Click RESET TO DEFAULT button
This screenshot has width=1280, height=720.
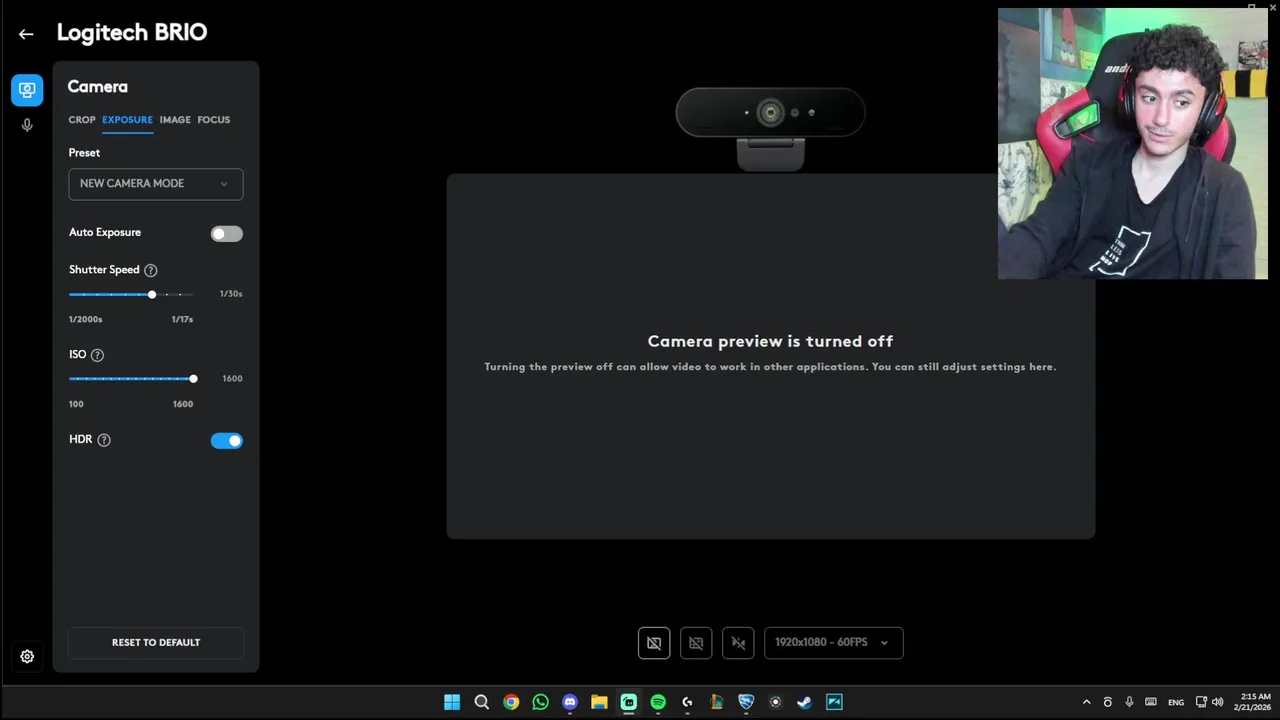click(x=156, y=643)
